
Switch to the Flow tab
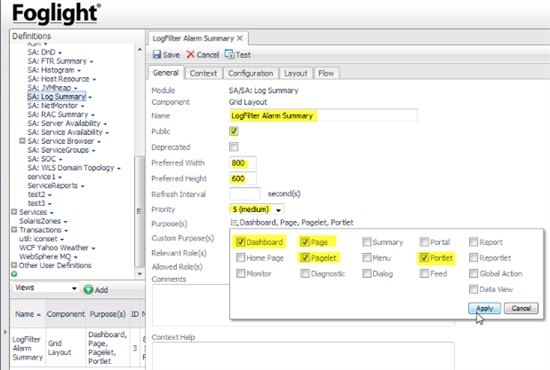(x=326, y=73)
